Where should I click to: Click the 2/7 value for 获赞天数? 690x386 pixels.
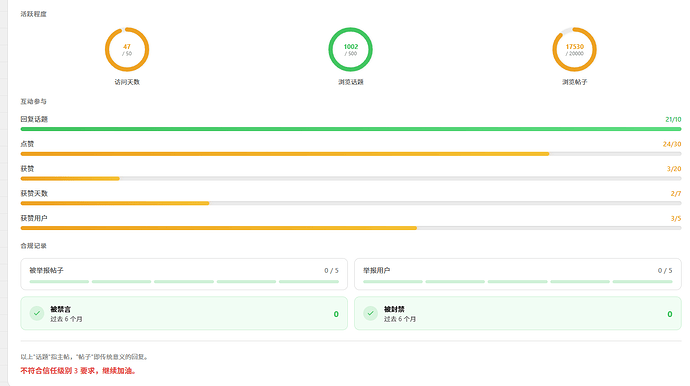pos(676,193)
